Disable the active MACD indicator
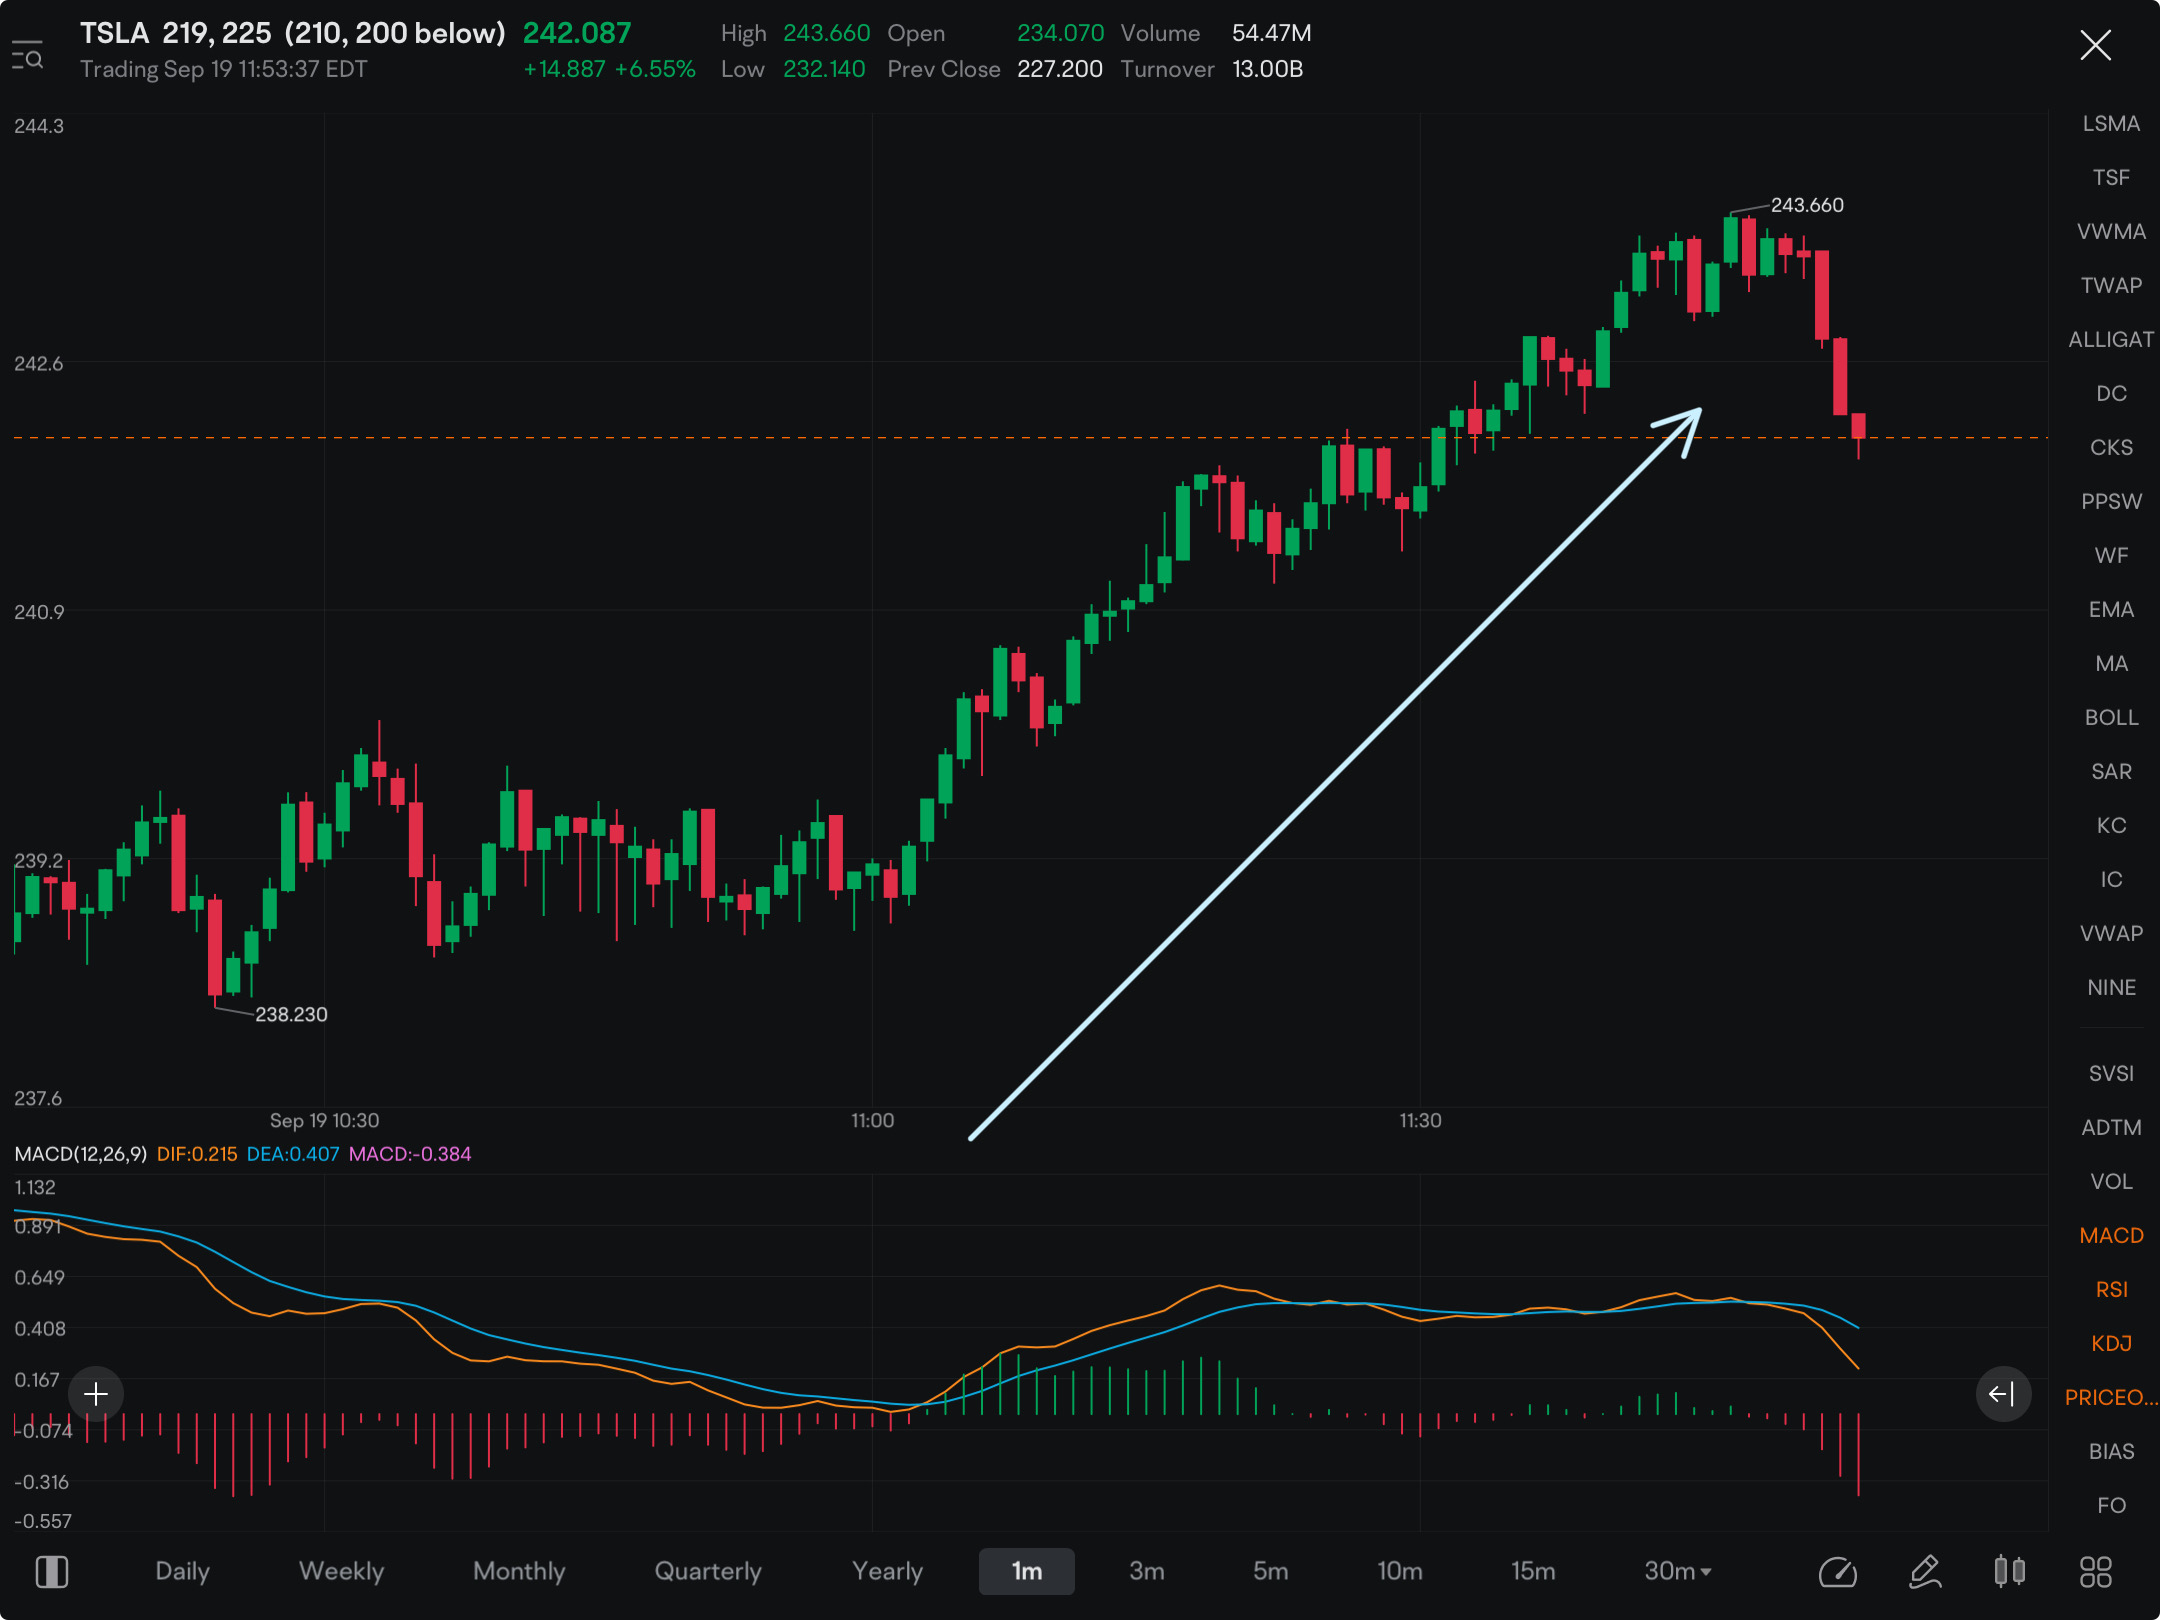Viewport: 2160px width, 1620px height. [x=2111, y=1236]
